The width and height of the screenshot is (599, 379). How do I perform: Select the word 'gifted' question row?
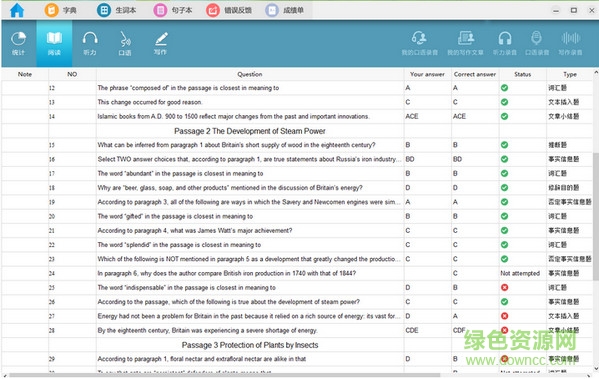tap(297, 216)
